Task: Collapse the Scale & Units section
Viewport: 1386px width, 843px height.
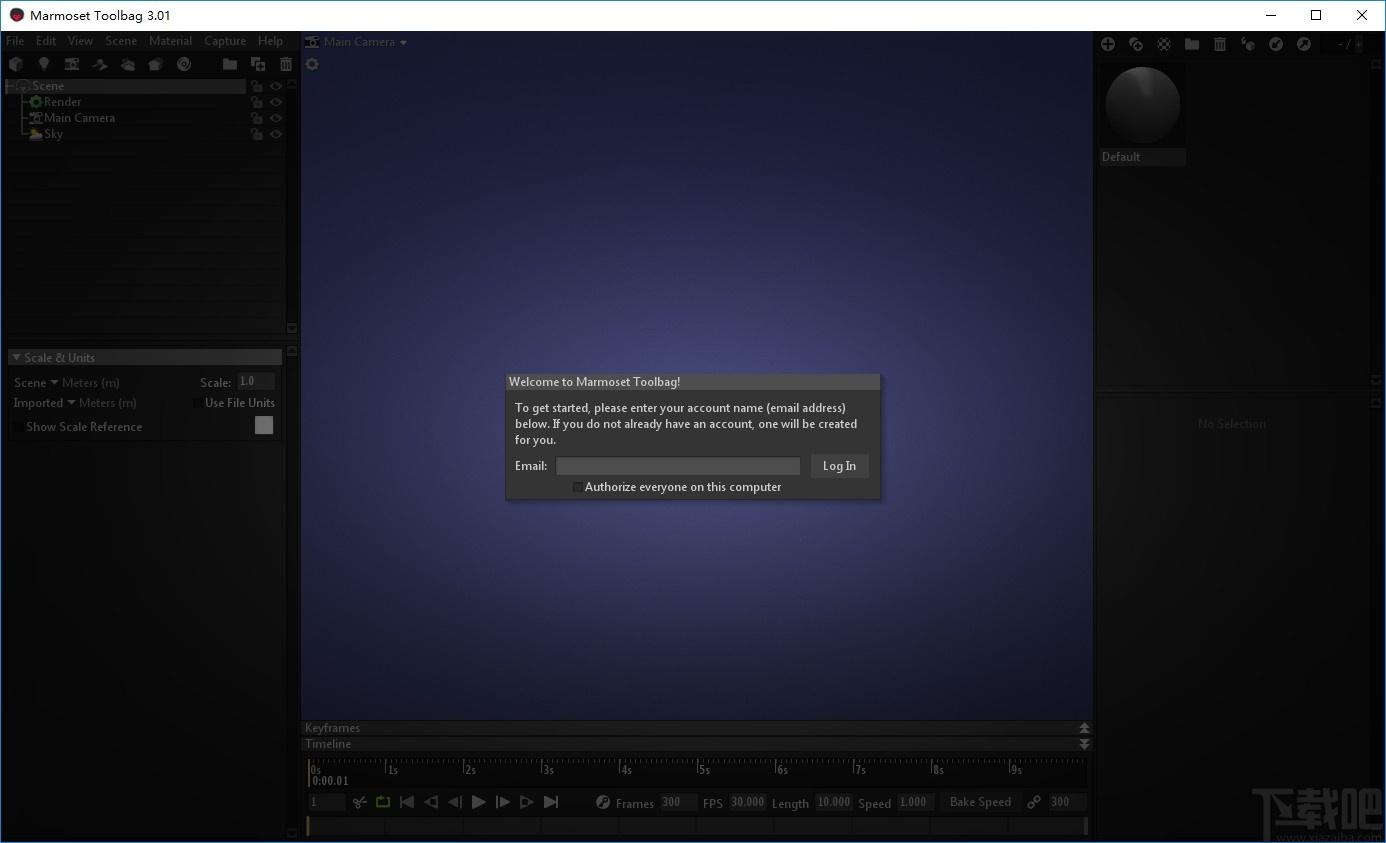Action: (16, 358)
